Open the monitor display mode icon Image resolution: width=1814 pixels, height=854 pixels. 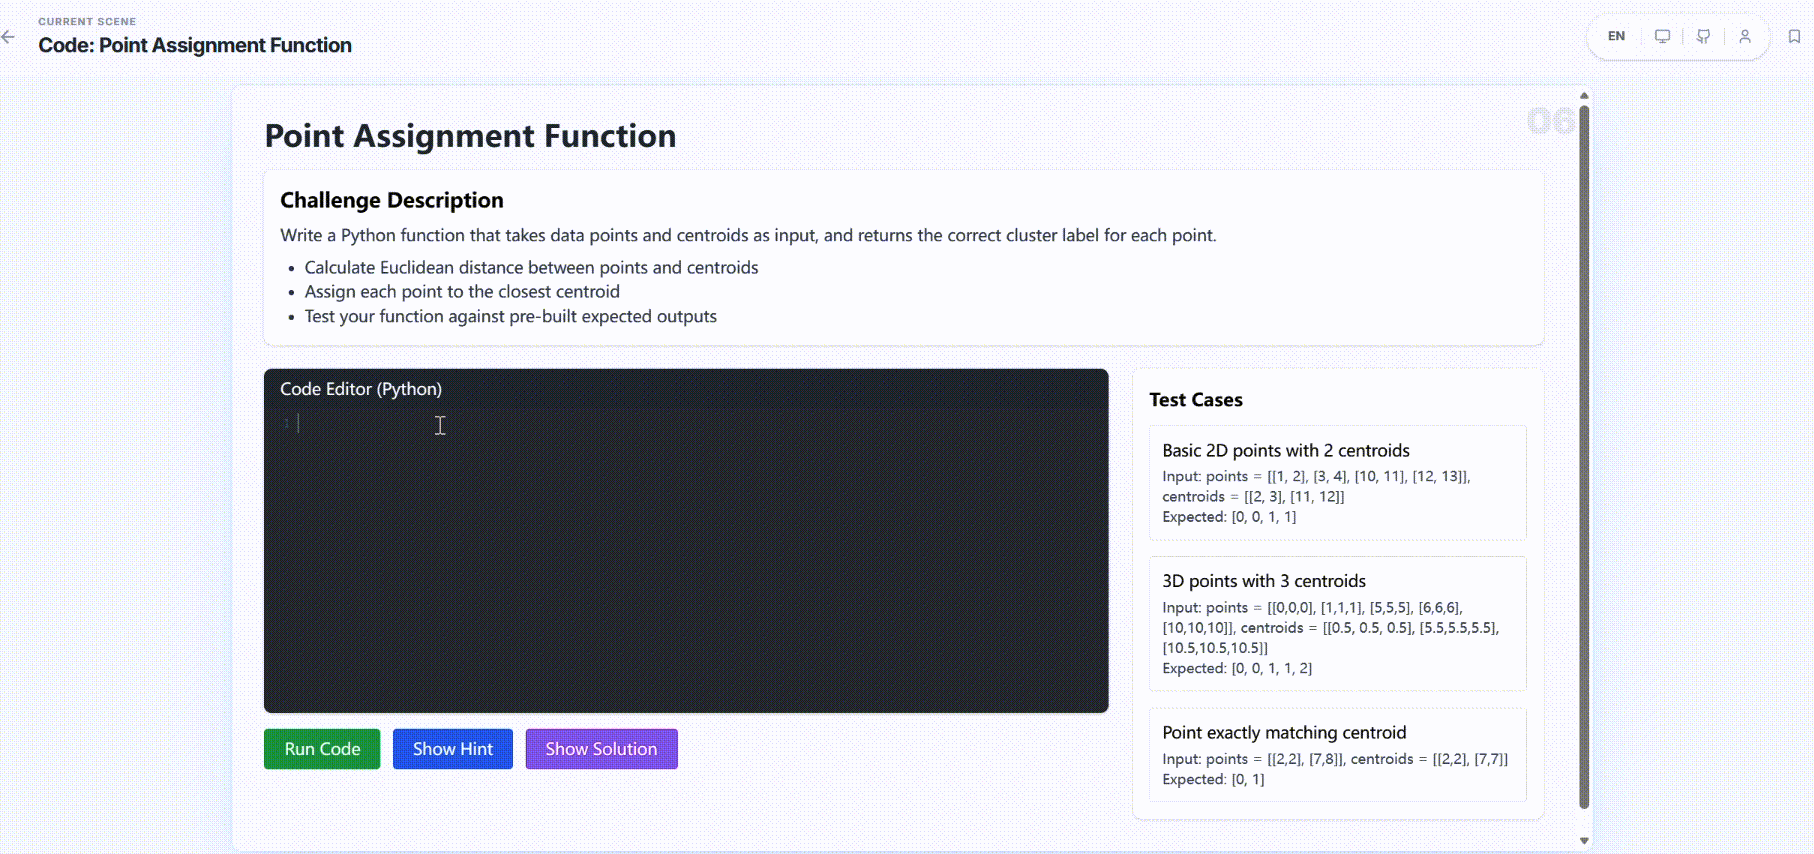pos(1662,36)
